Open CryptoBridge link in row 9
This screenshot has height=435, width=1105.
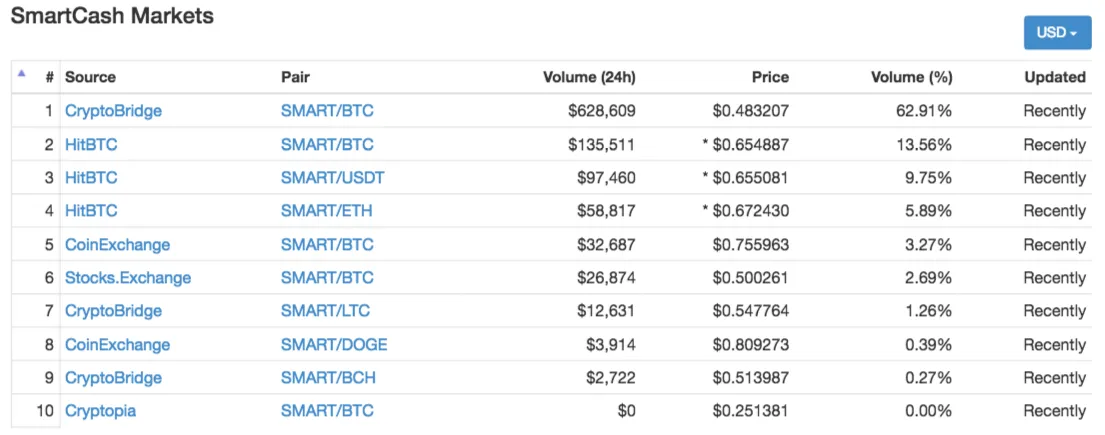(113, 378)
